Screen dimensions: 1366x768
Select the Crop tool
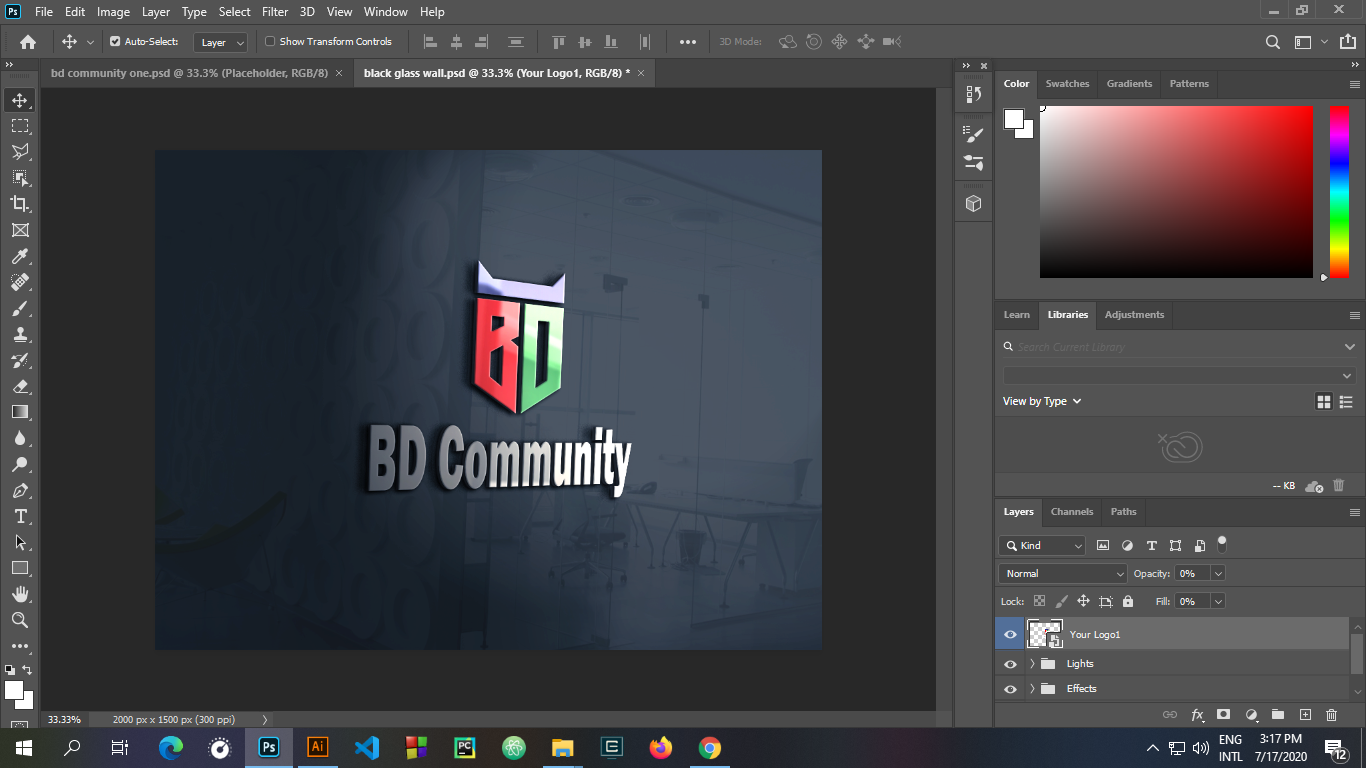[20, 204]
